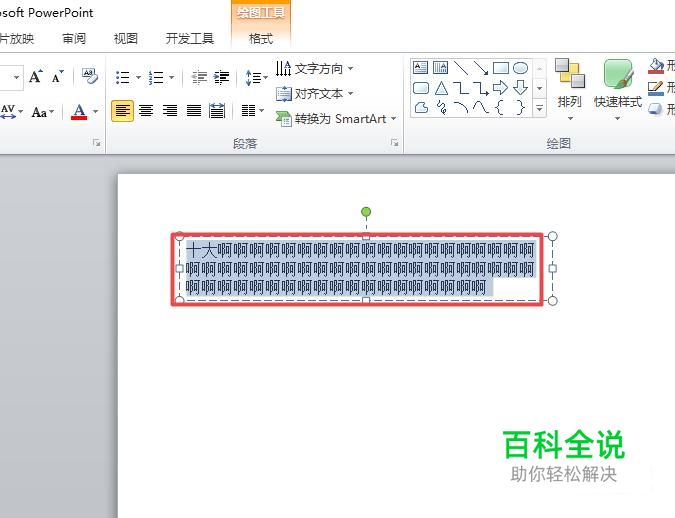
Task: Expand bullet list dropdown arrow
Action: tap(138, 78)
